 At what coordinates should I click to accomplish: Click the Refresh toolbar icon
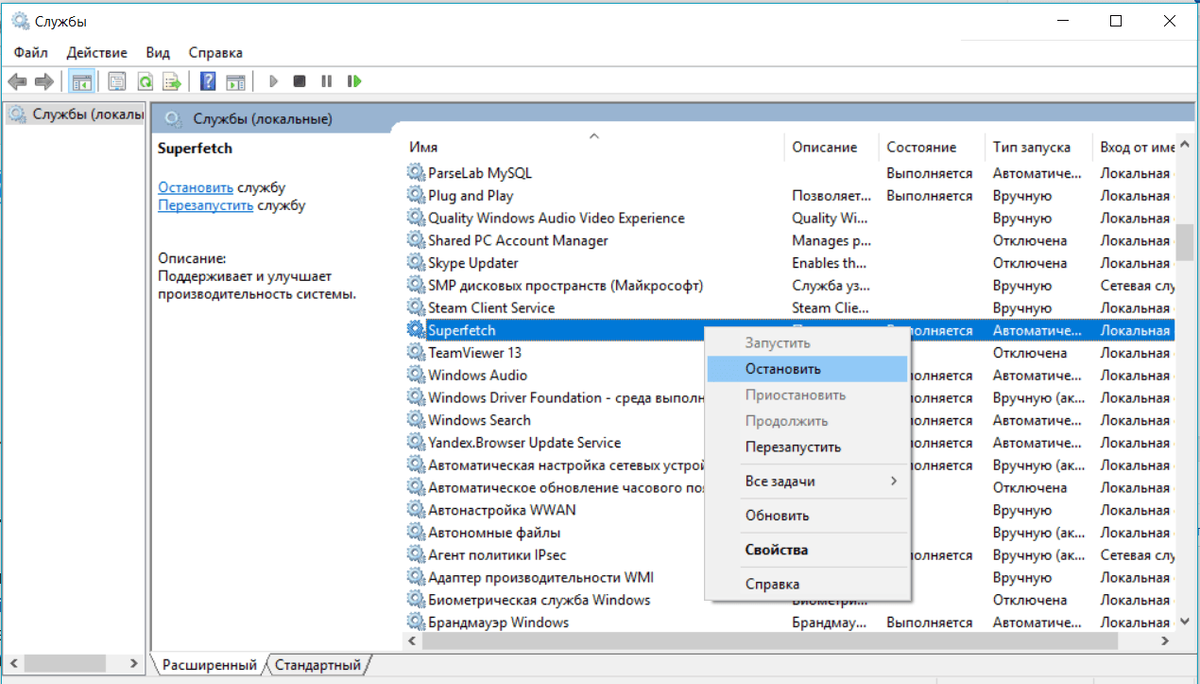click(x=145, y=82)
